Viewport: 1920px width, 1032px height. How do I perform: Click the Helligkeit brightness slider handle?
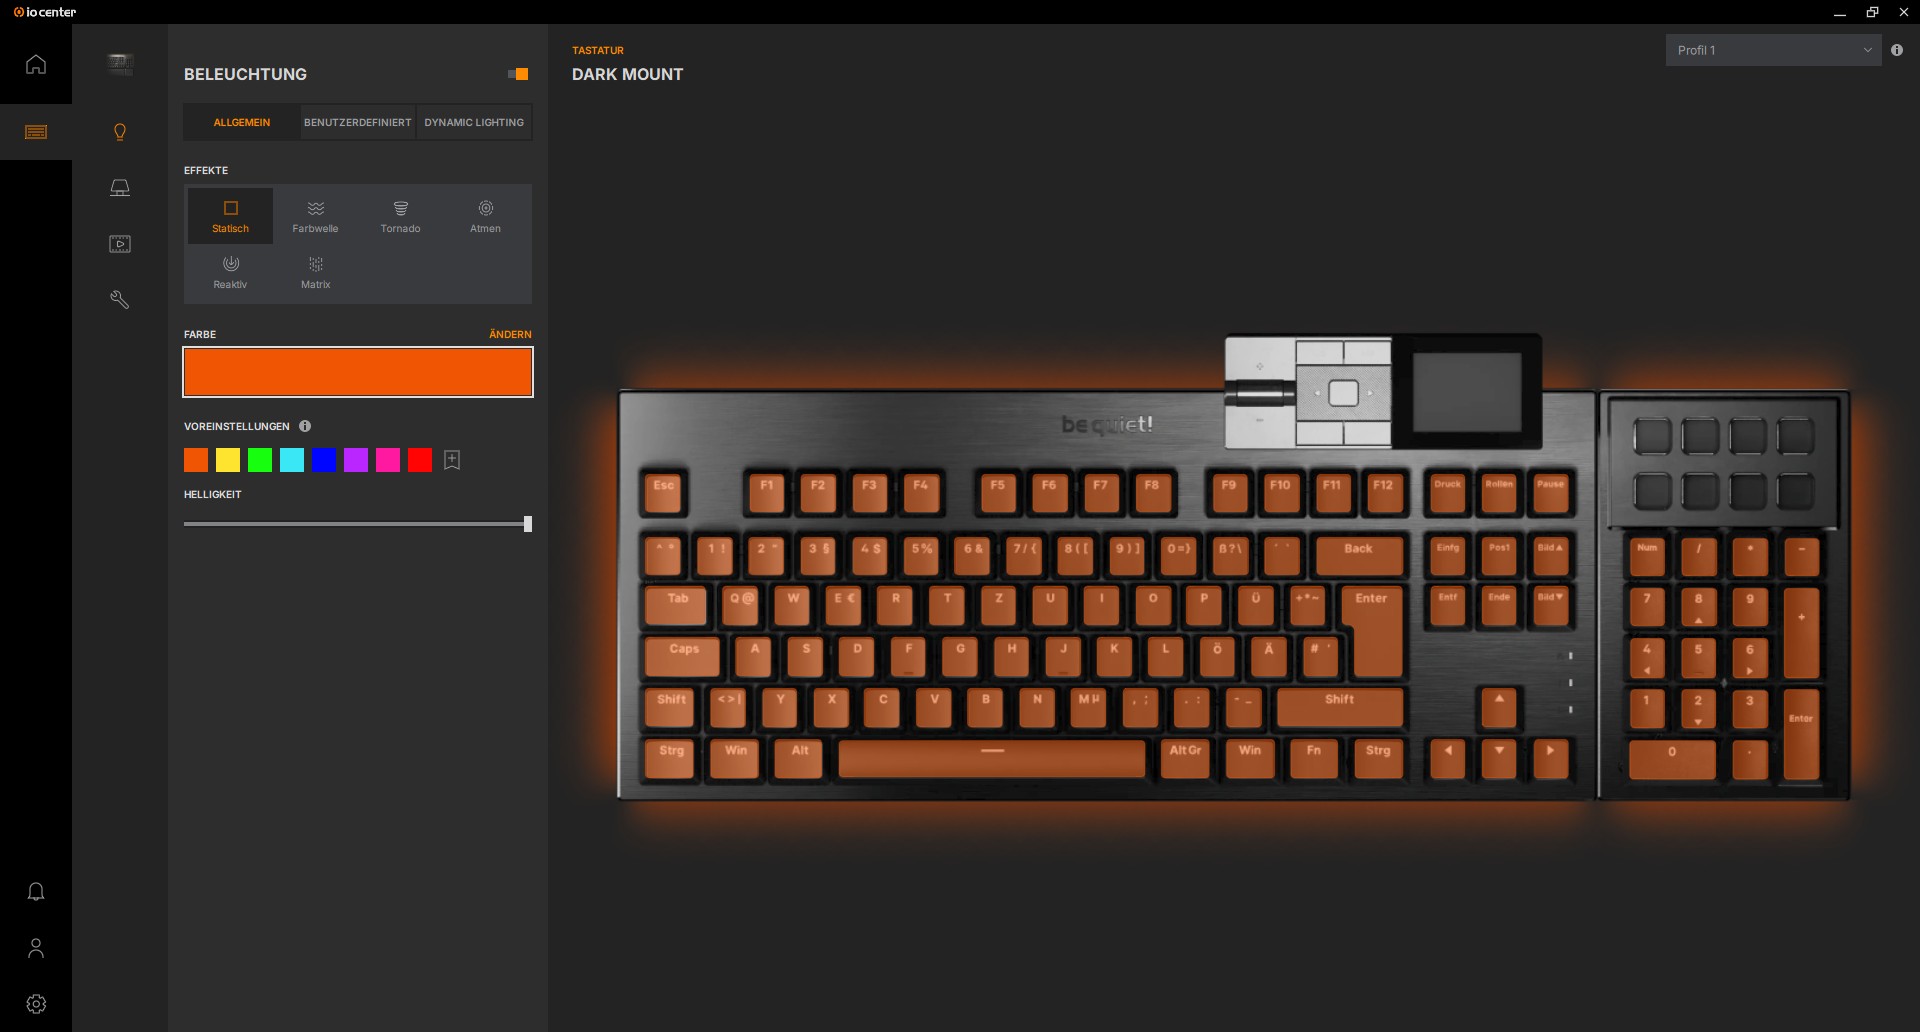(528, 524)
